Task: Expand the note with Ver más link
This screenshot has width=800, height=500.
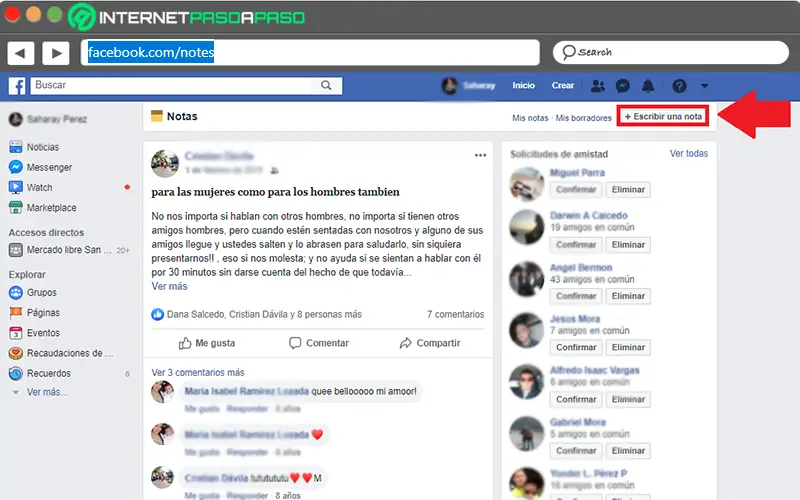Action: (169, 286)
